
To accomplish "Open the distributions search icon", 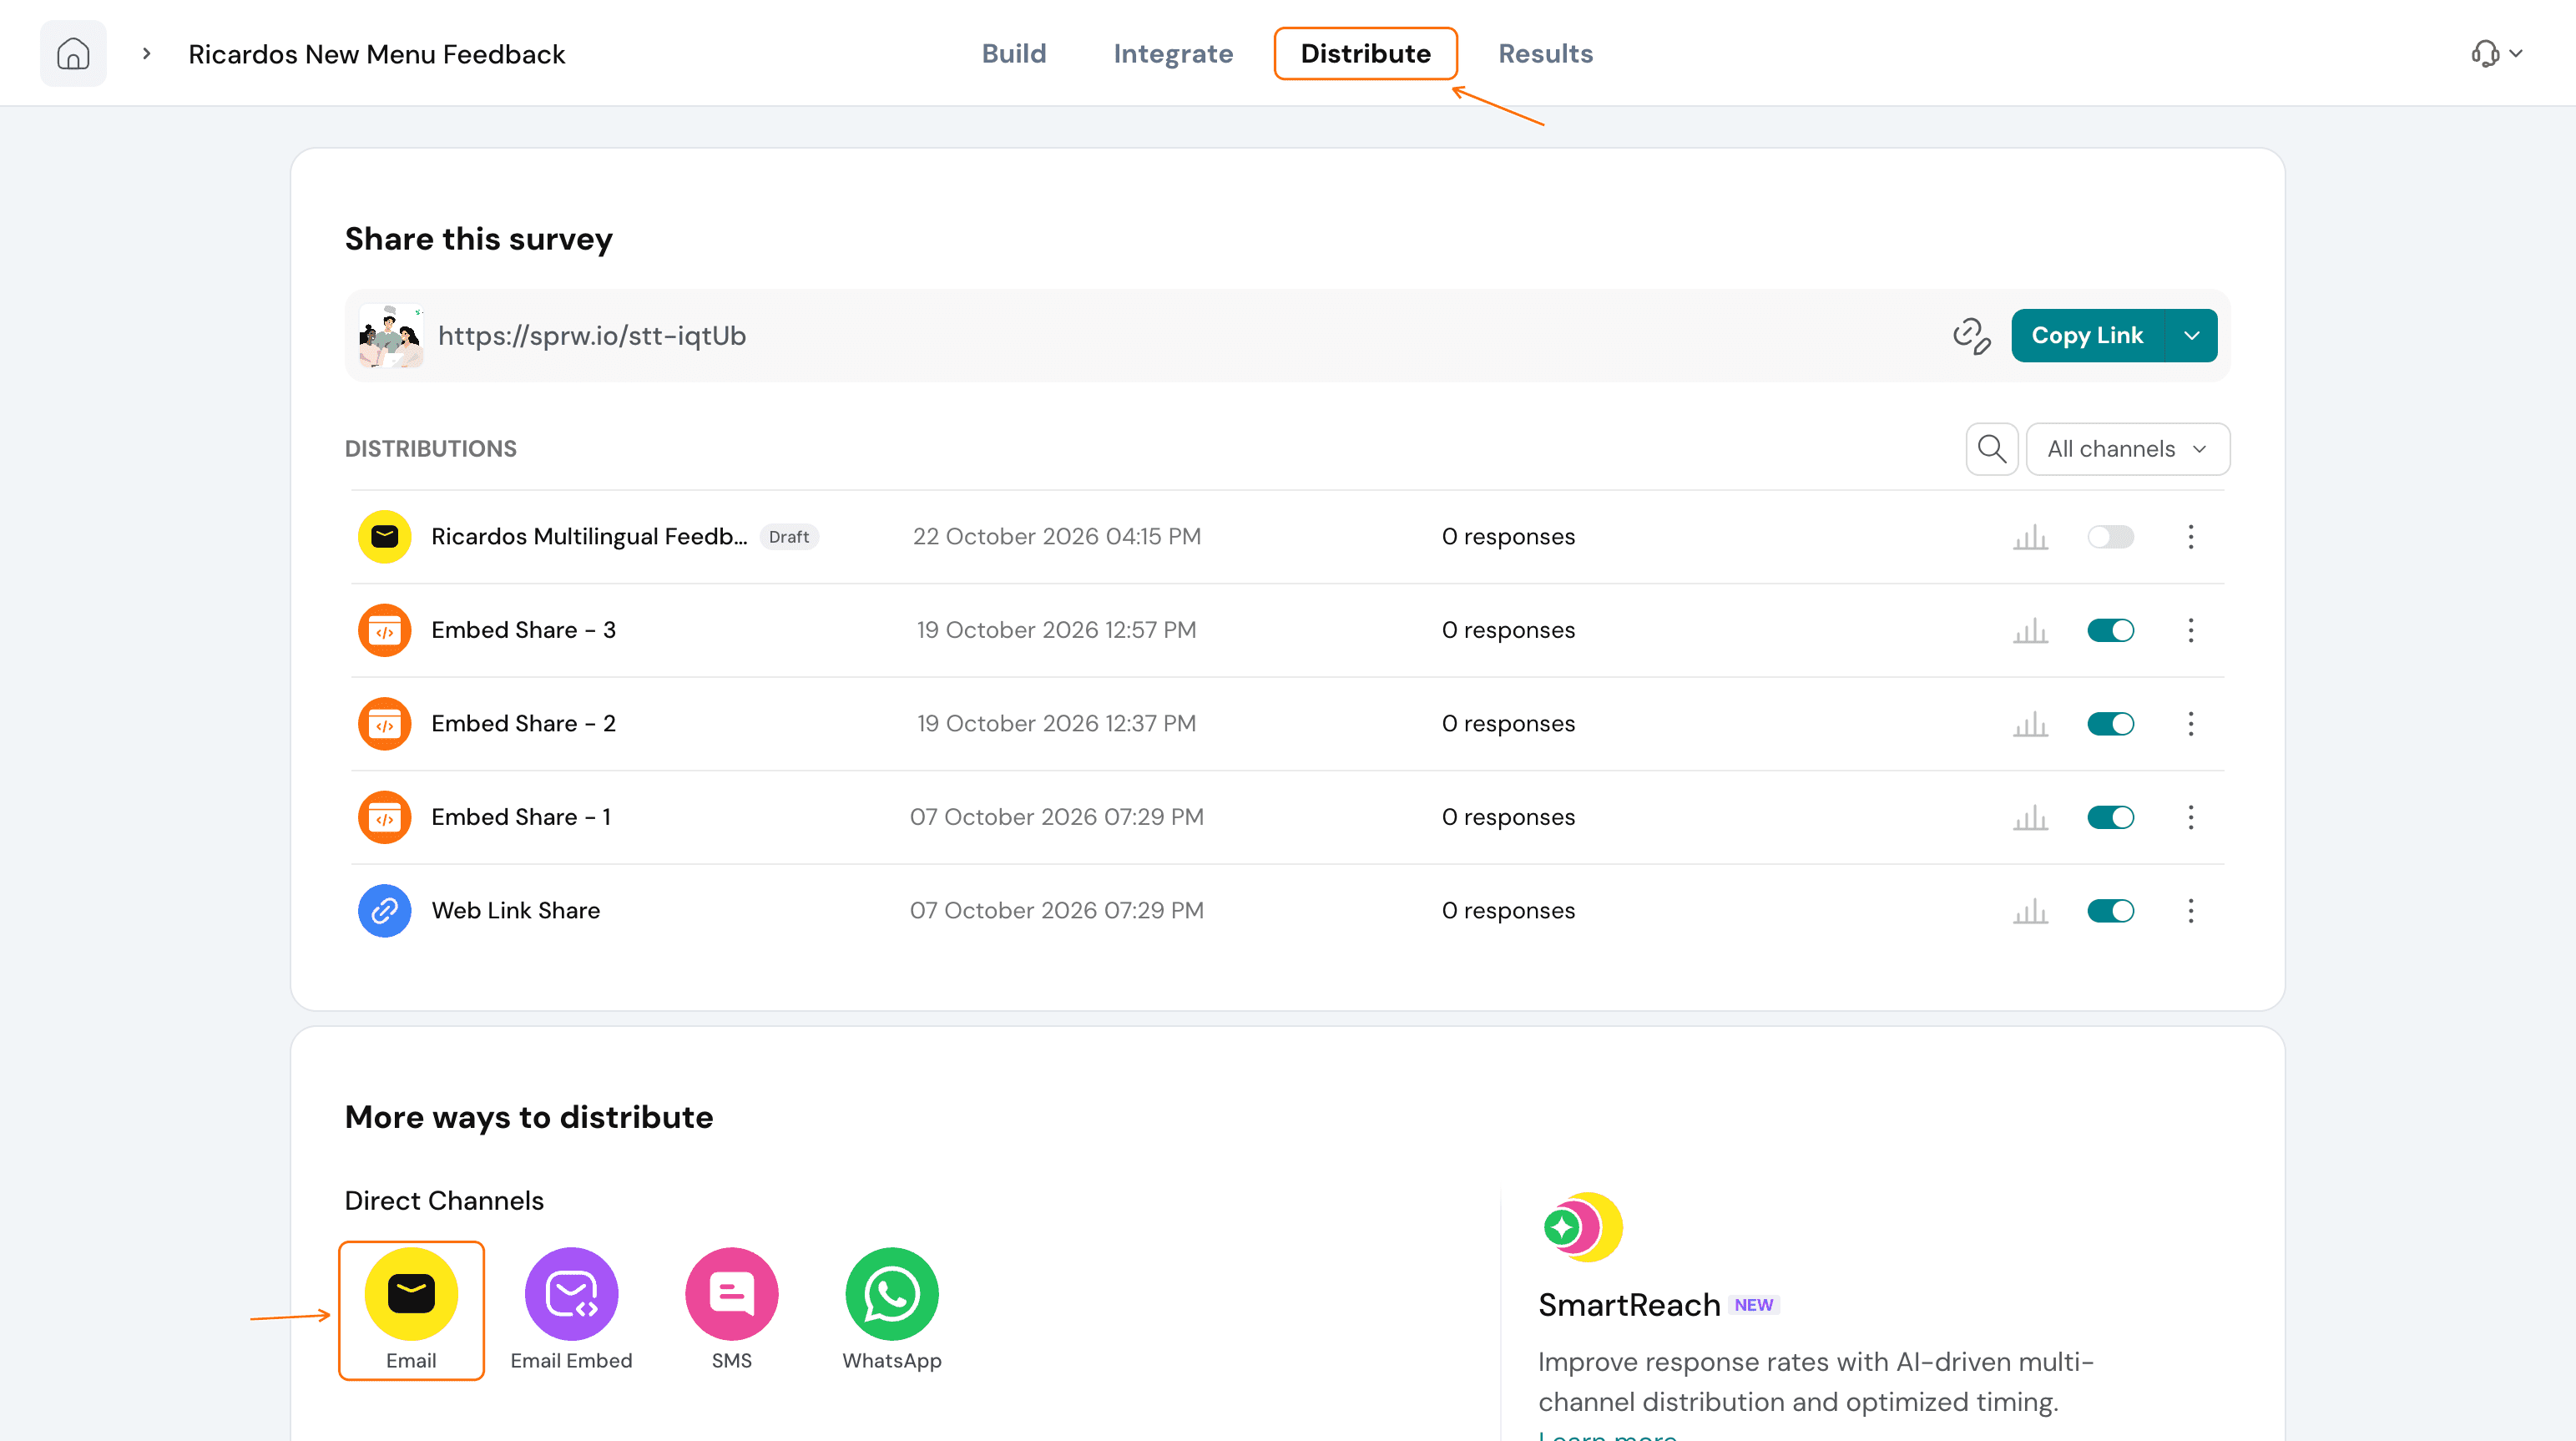I will (1991, 449).
